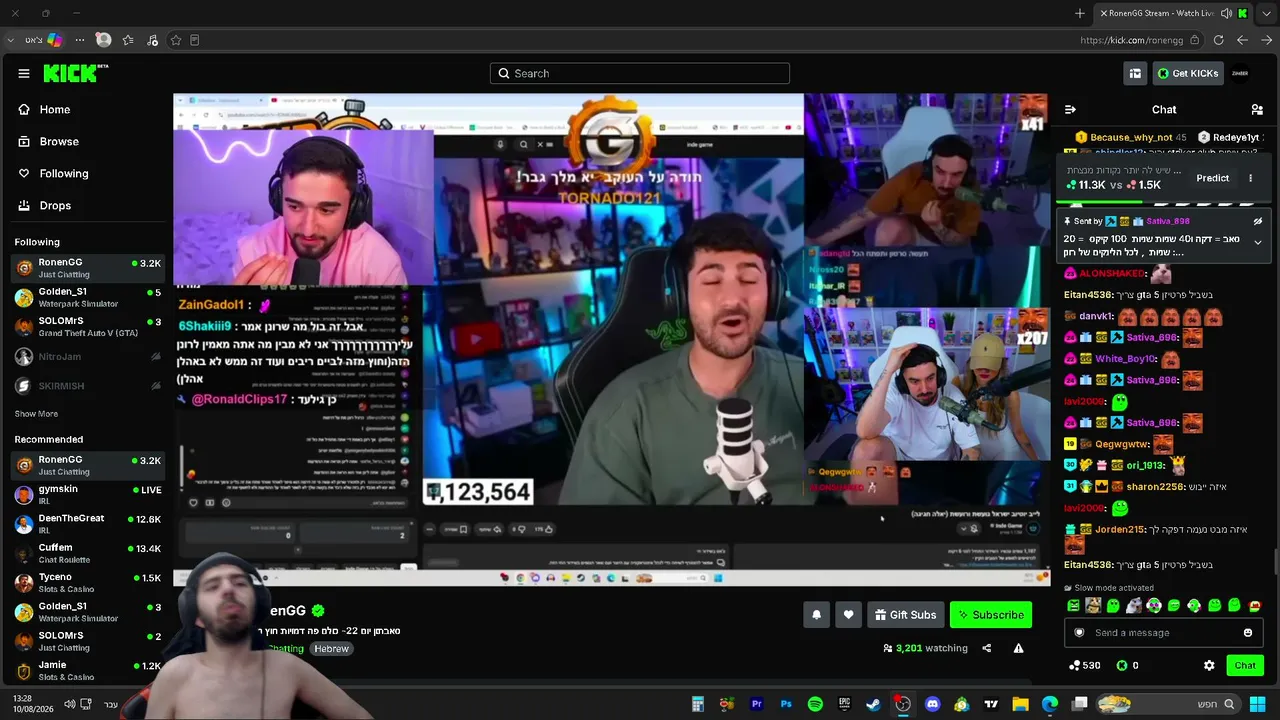Click the chat identity shield icon
Image resolution: width=1280 pixels, height=720 pixels.
(x=1079, y=633)
